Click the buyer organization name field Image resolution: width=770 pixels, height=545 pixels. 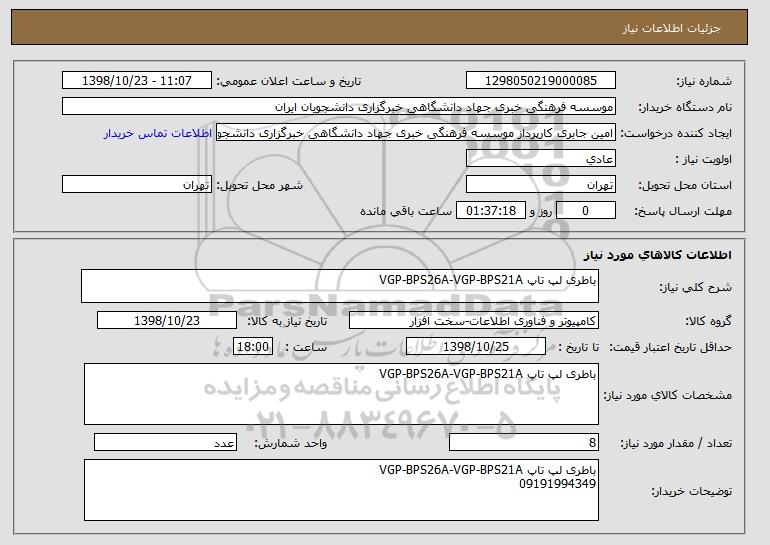click(339, 107)
